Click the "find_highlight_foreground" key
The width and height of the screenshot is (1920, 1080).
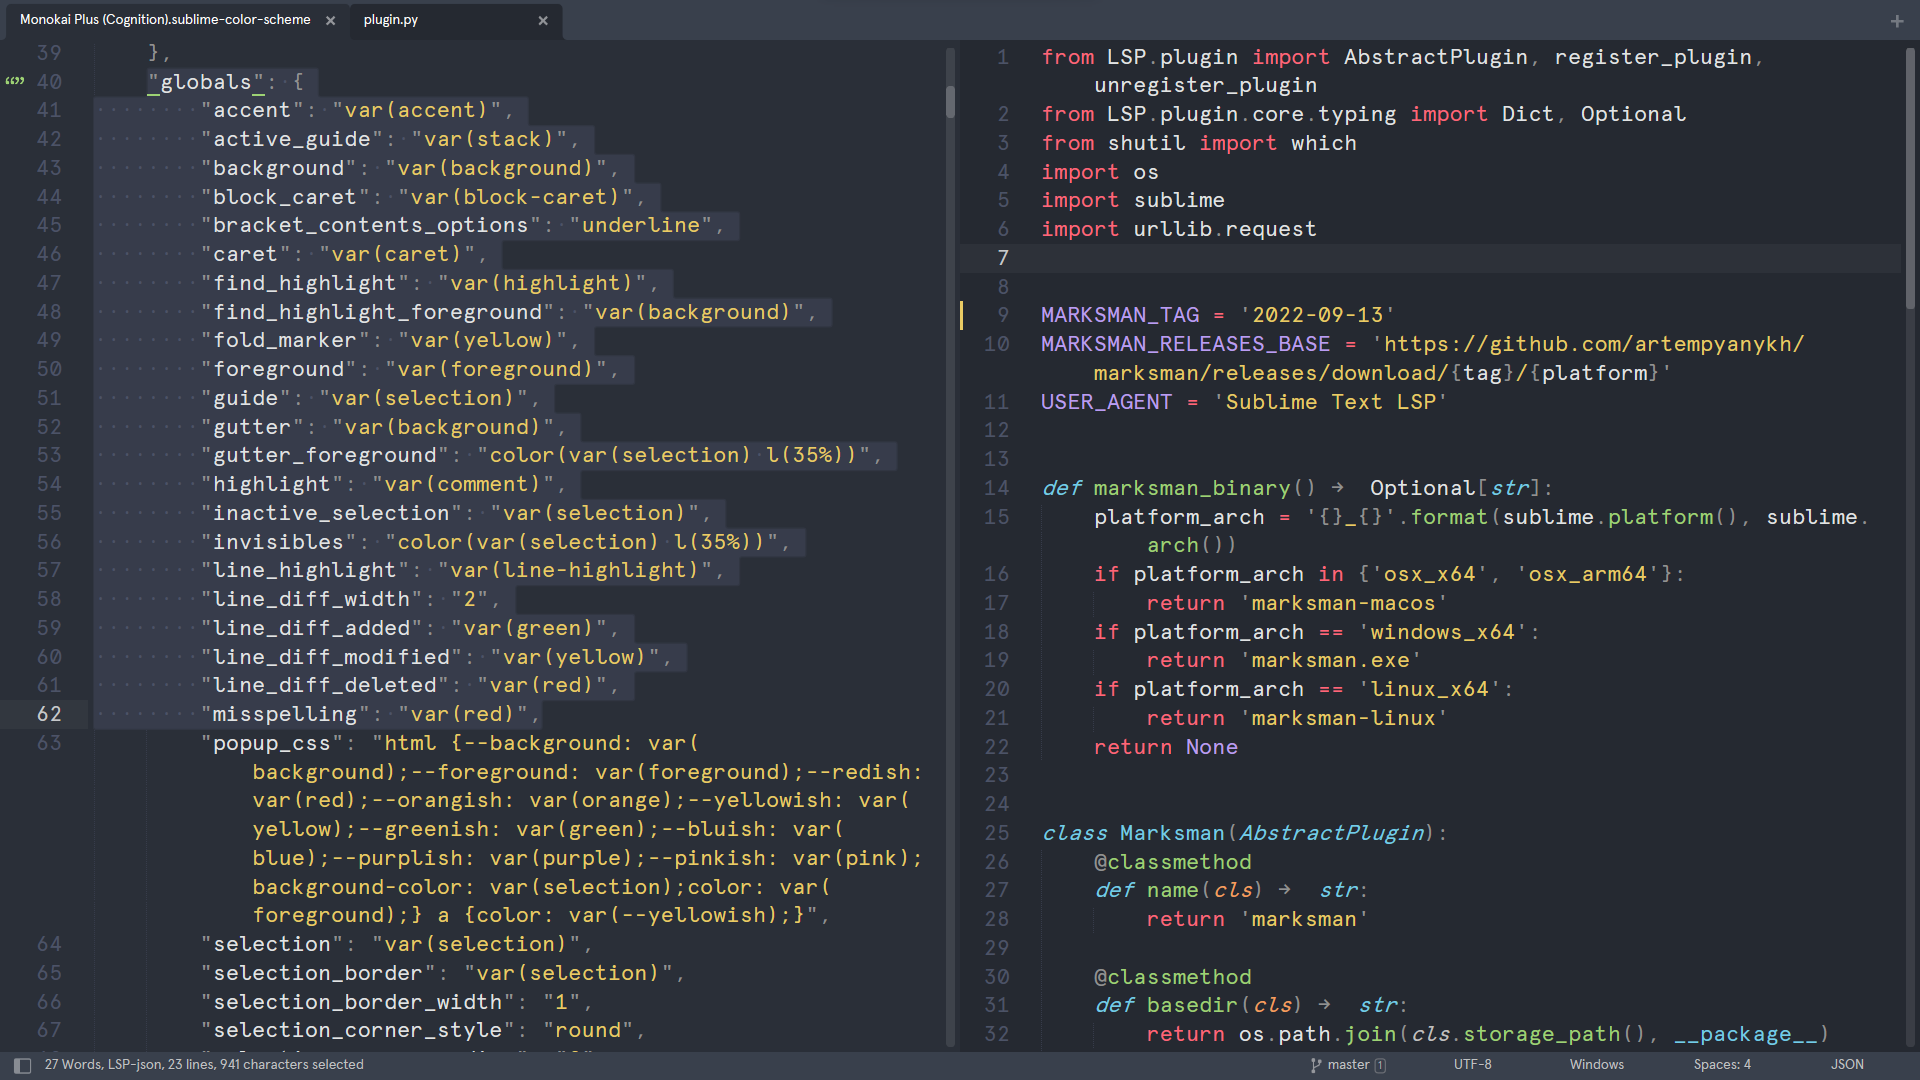[x=377, y=313]
